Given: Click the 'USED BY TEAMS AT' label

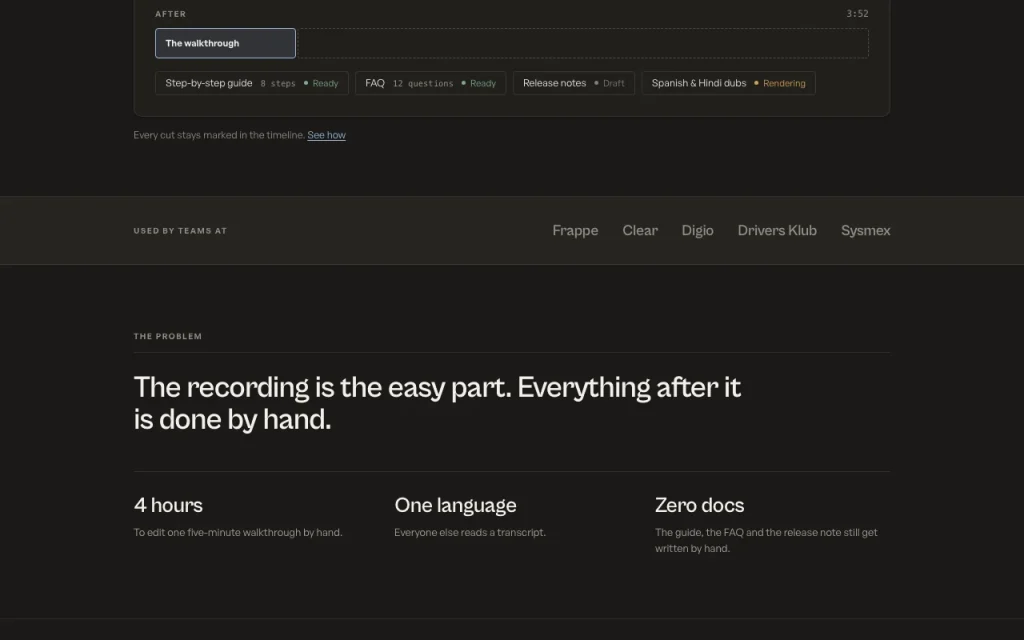Looking at the screenshot, I should 180,231.
